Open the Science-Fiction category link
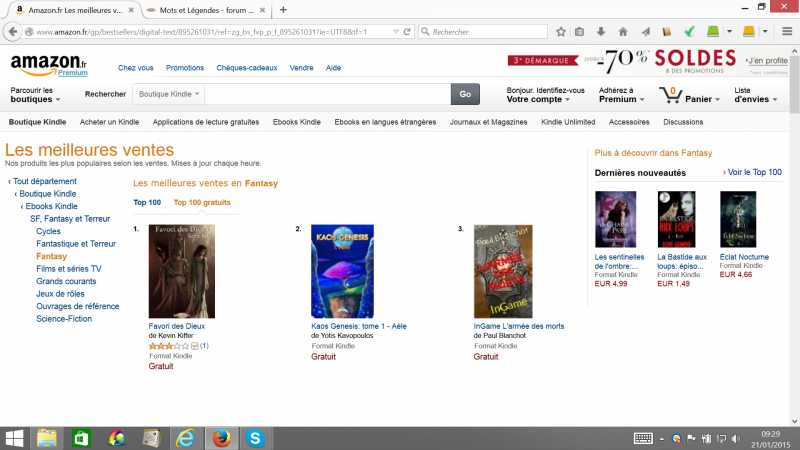800x450 pixels. click(x=64, y=319)
